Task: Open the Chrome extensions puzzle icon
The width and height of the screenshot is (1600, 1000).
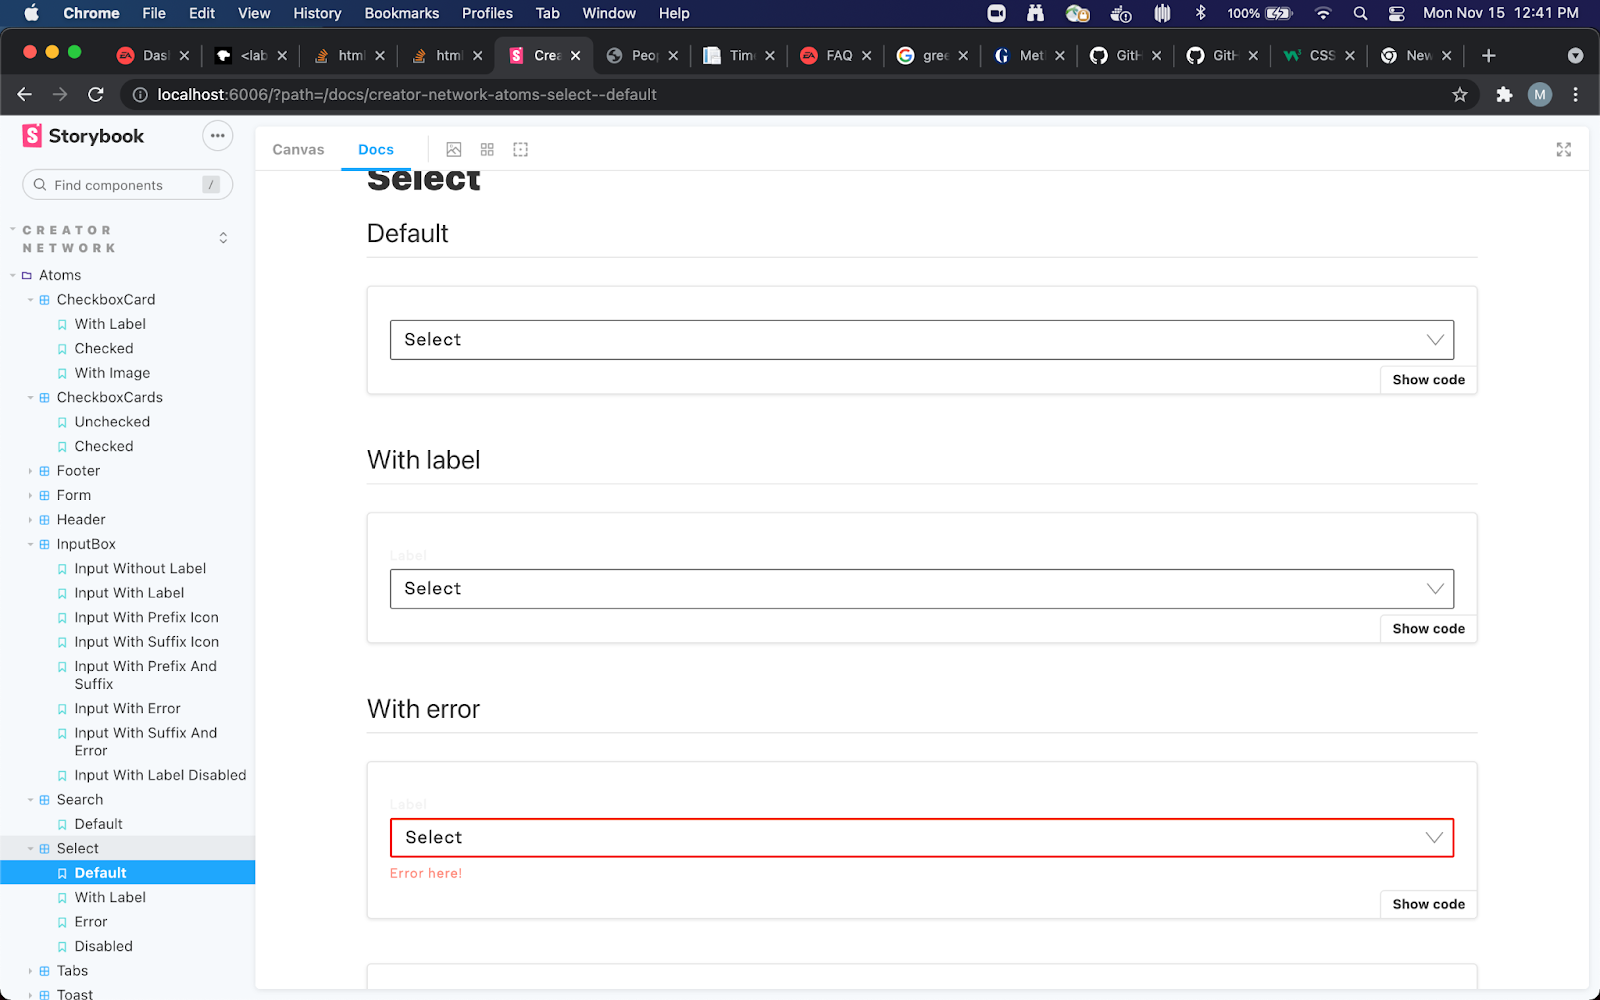Action: 1504,94
